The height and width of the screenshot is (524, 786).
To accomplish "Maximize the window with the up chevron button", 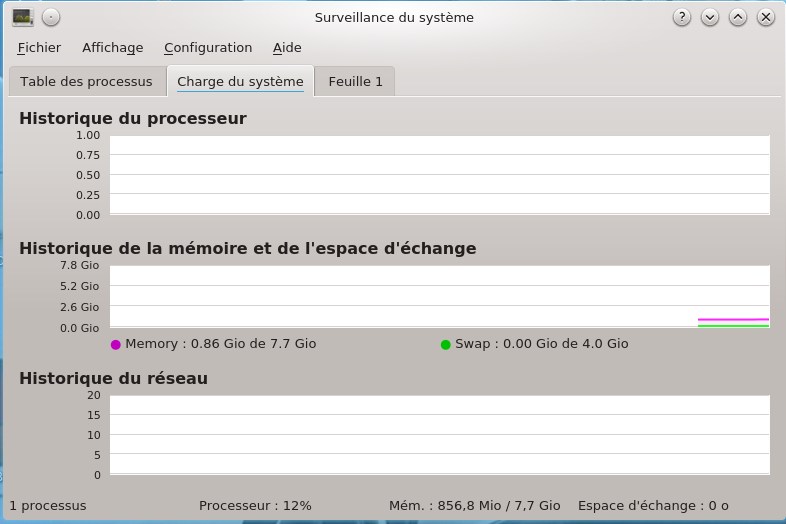I will (x=738, y=17).
